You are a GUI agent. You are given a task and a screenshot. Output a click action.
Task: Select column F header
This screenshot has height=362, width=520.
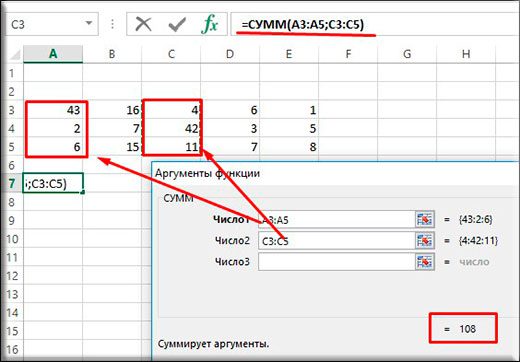pos(348,54)
